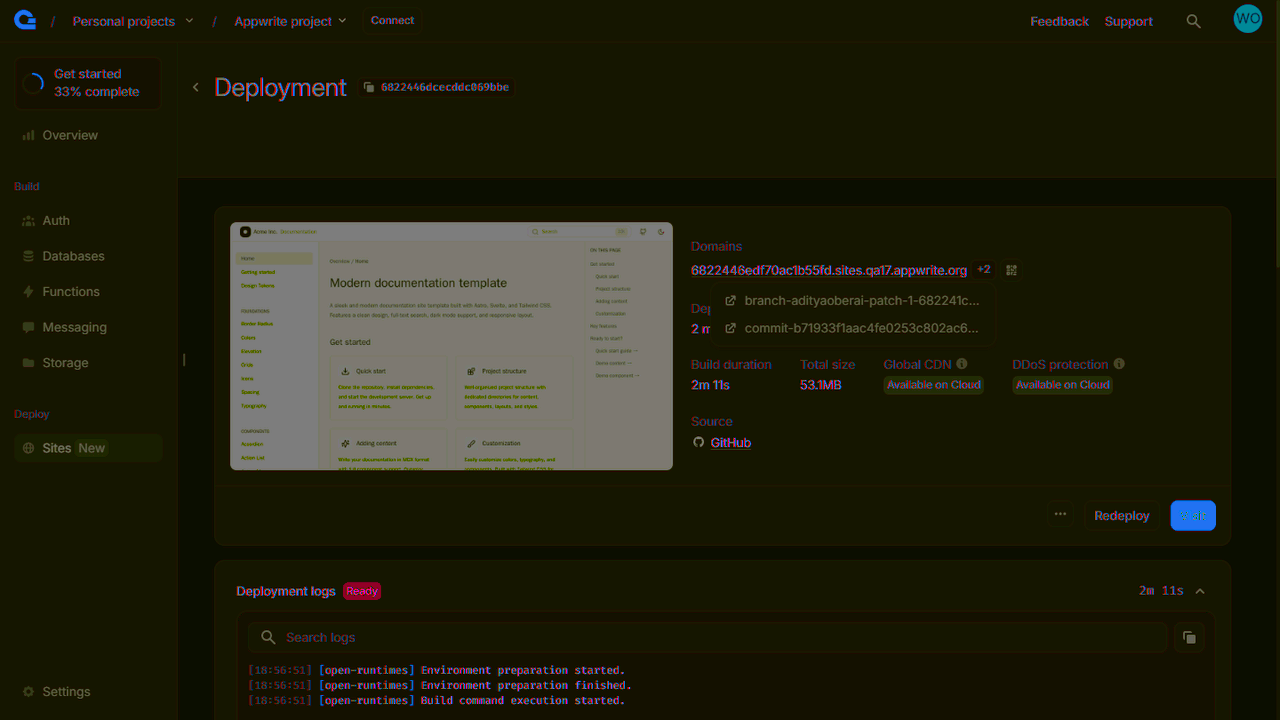Visit the deployed site
The image size is (1280, 720).
coord(1193,515)
